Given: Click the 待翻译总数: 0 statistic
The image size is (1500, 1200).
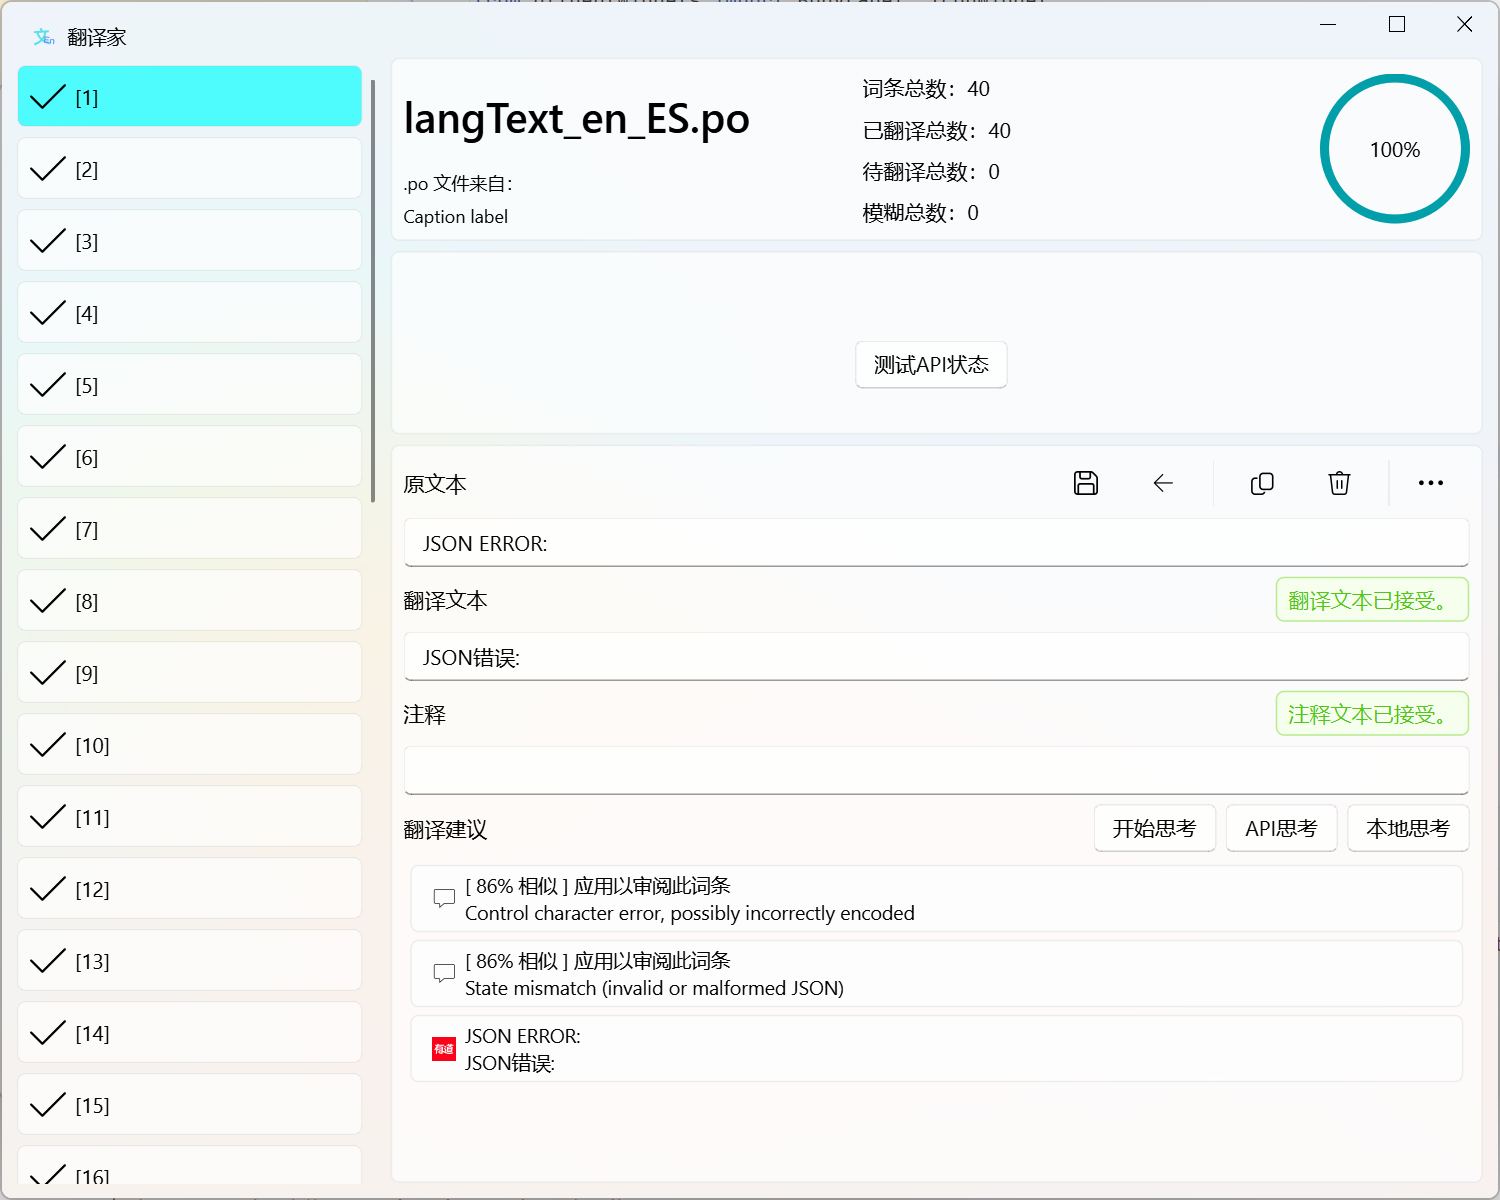Looking at the screenshot, I should (931, 172).
